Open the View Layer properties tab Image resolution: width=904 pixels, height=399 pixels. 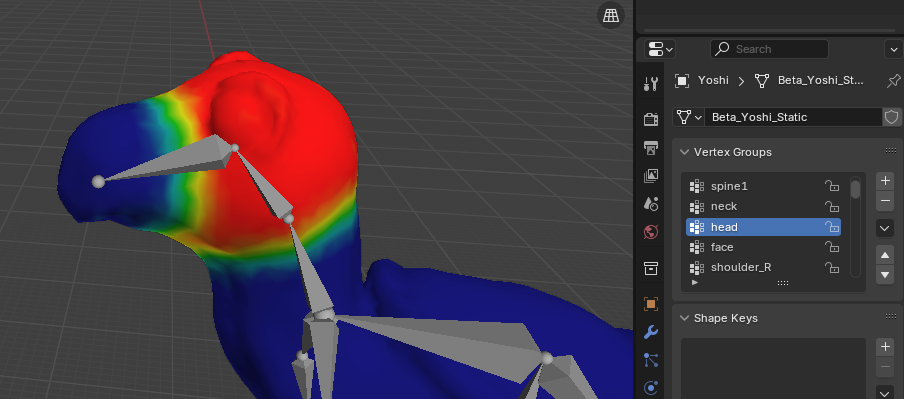(651, 175)
